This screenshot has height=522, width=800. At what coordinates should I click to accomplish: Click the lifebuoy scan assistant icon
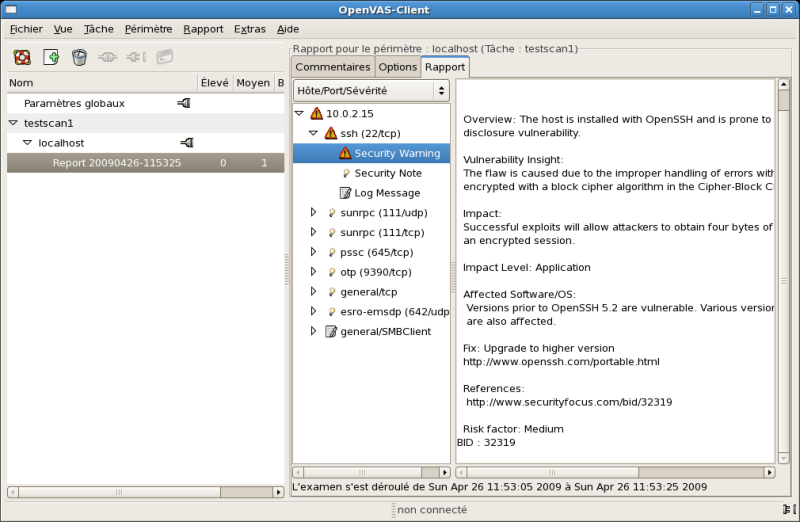pyautogui.click(x=22, y=57)
